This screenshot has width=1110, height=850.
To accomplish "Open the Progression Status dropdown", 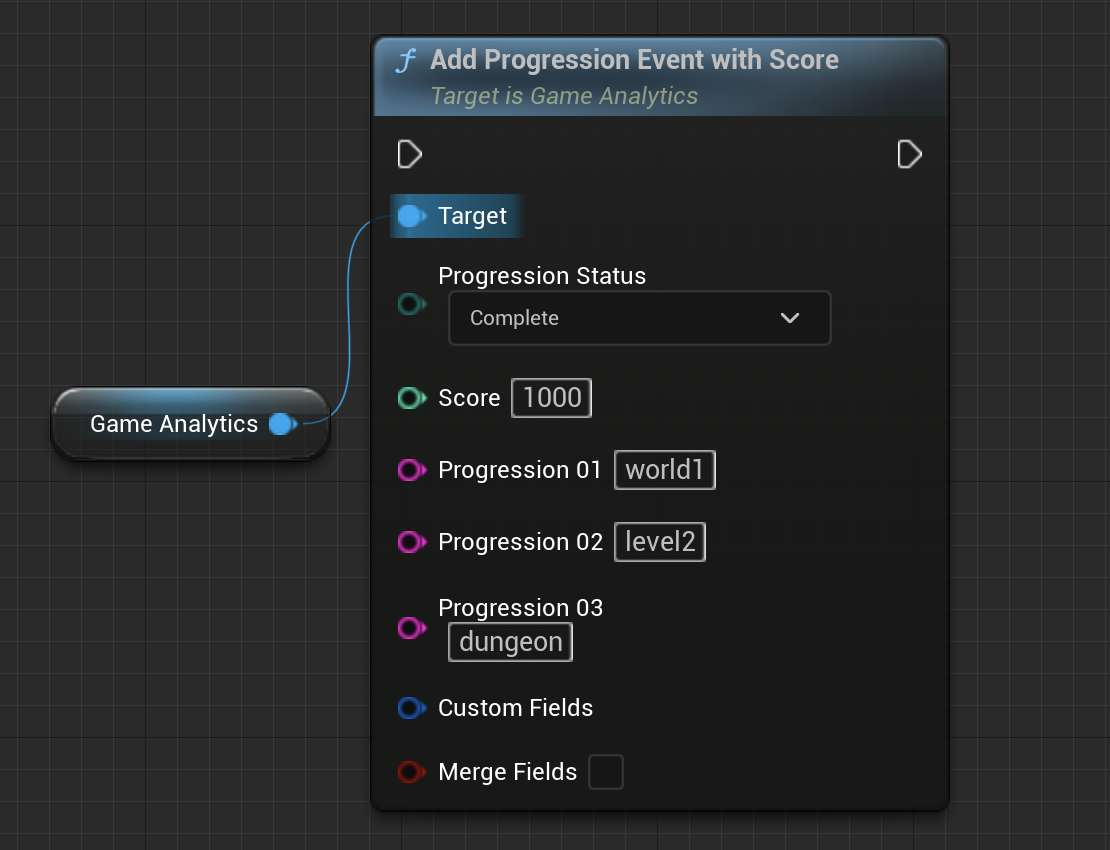I will click(x=638, y=318).
